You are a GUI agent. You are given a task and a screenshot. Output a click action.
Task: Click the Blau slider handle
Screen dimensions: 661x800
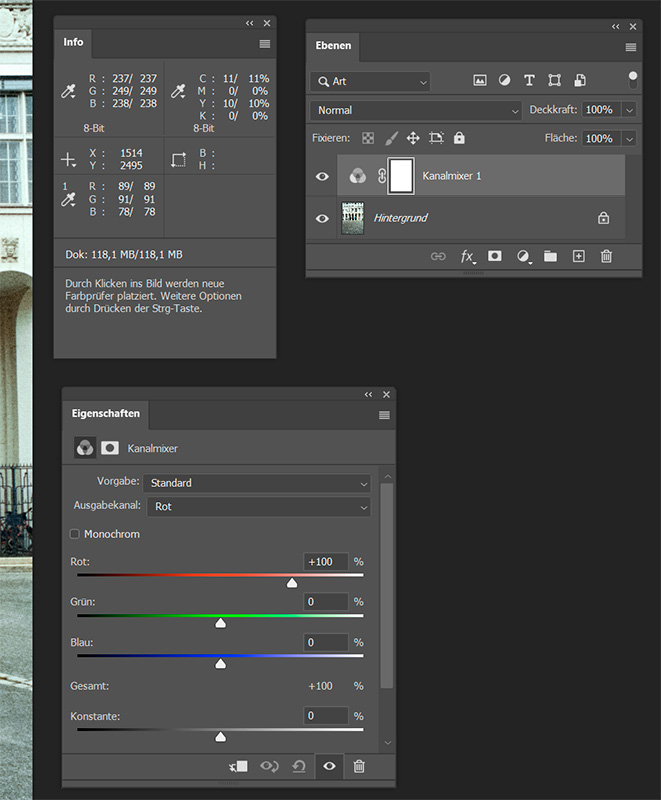point(220,663)
